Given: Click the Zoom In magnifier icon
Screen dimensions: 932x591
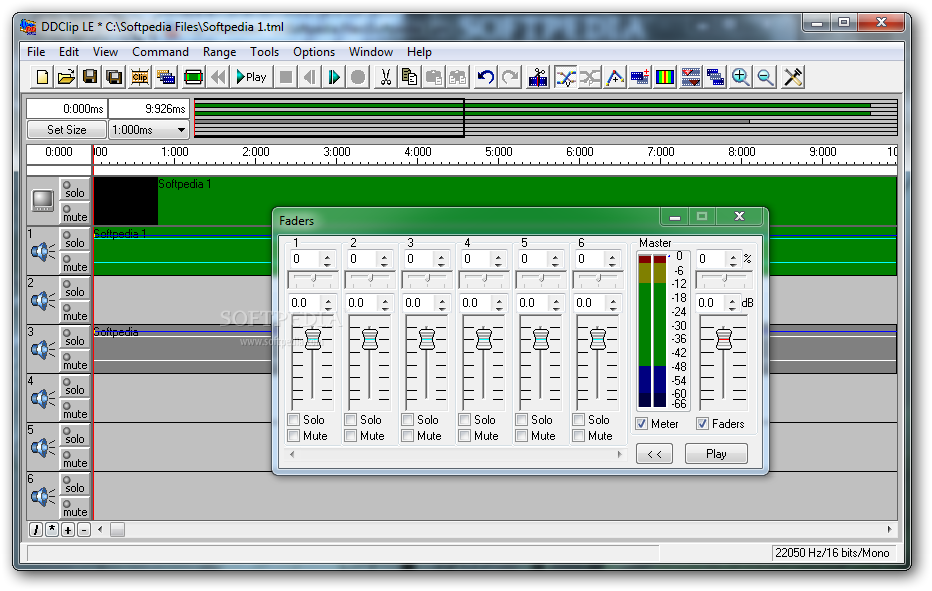Looking at the screenshot, I should tap(741, 77).
